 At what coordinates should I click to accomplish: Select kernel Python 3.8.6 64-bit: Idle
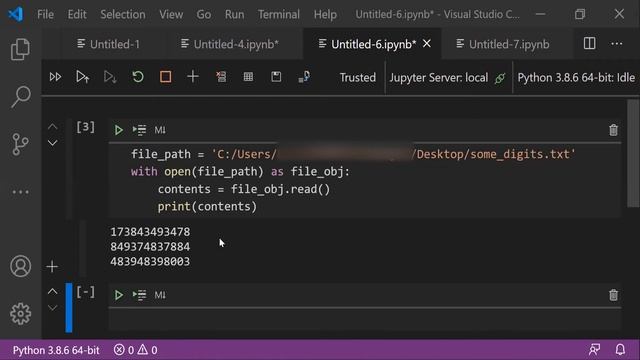pos(576,78)
